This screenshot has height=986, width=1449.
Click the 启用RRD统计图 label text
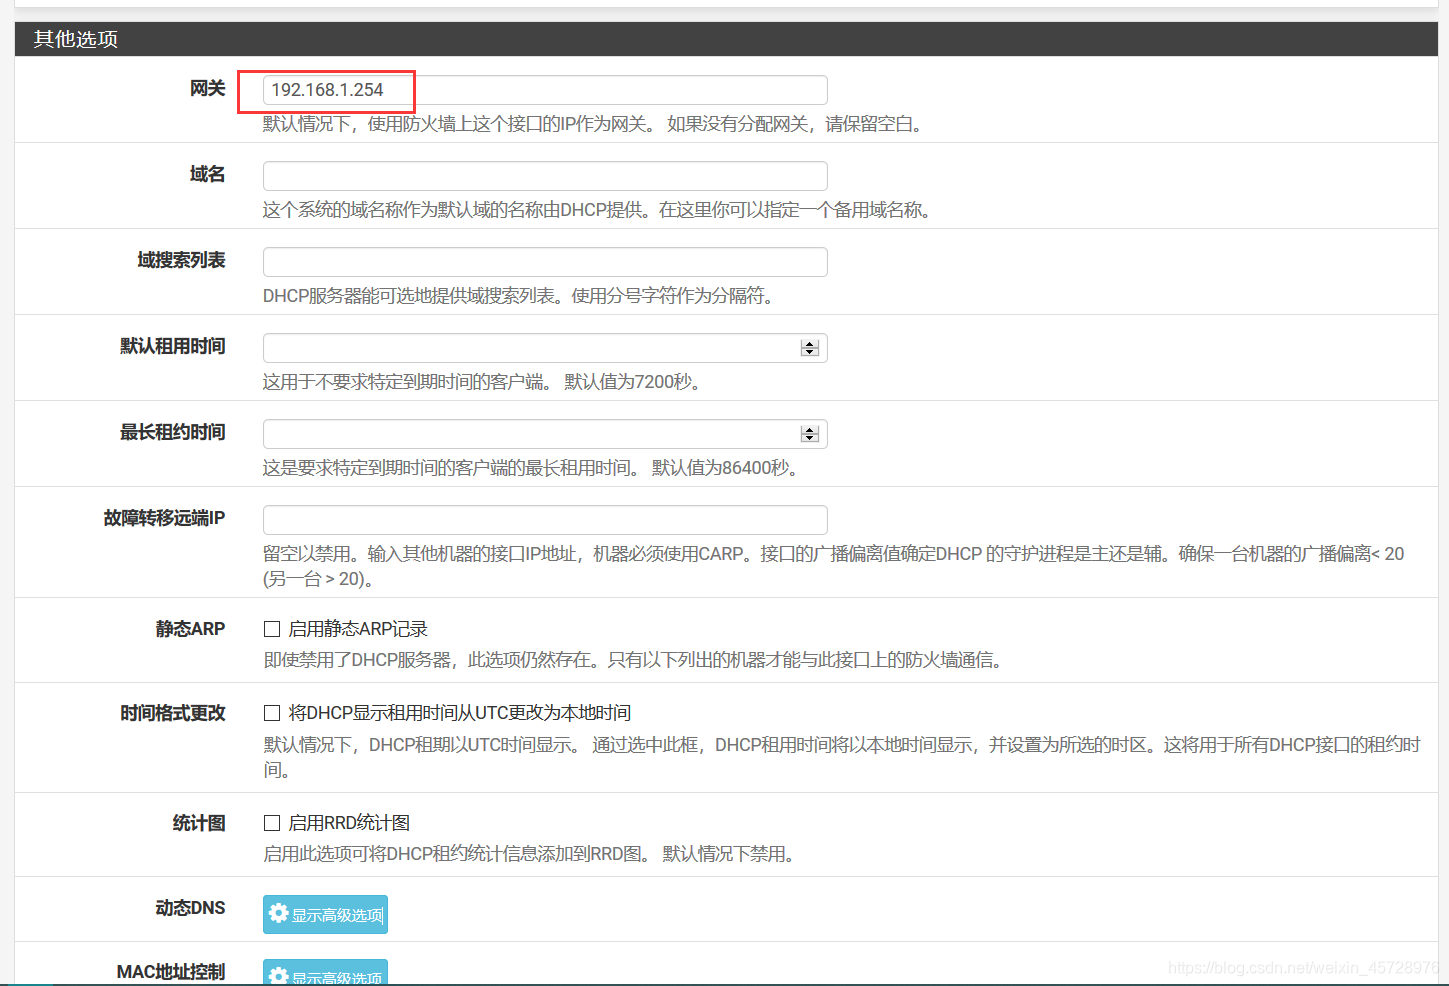349,823
